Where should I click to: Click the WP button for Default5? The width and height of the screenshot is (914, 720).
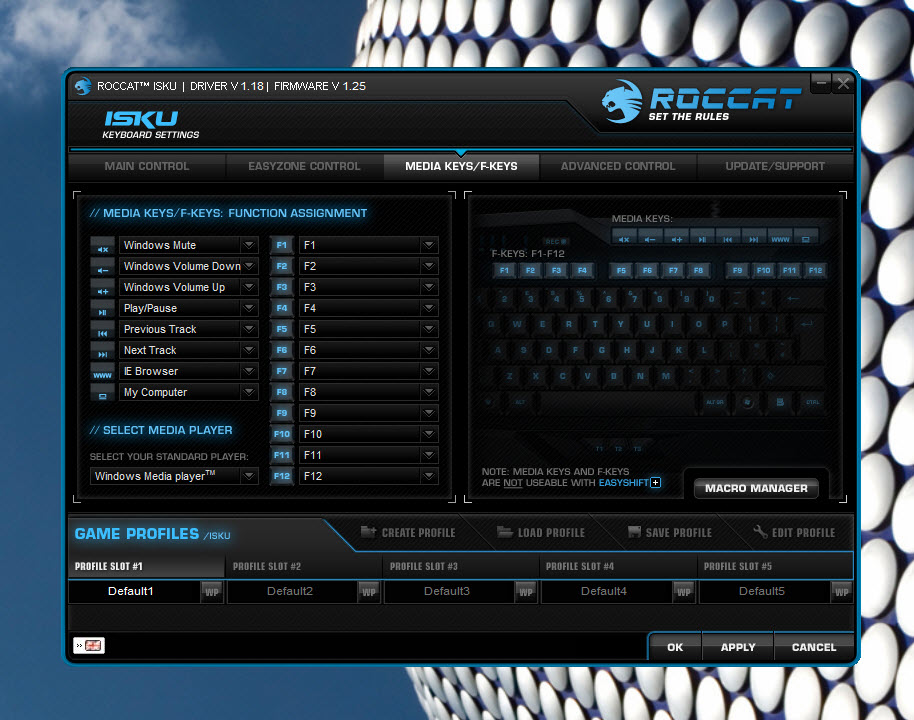[842, 592]
